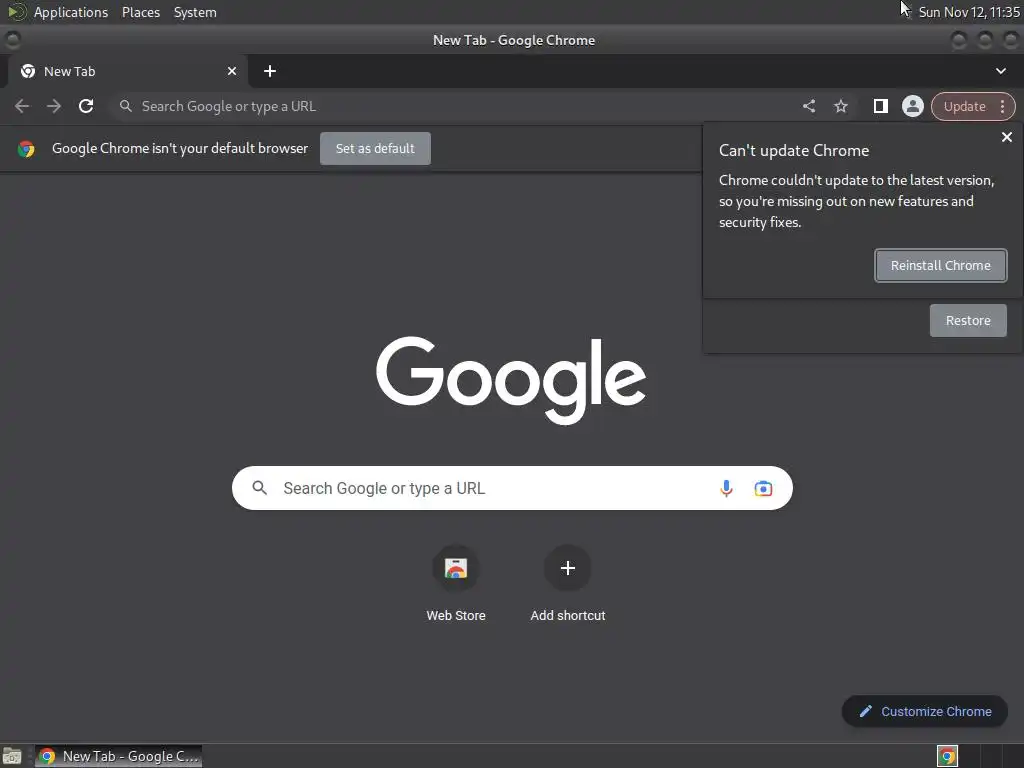Dismiss the Can't update Chrome popup
Image resolution: width=1024 pixels, height=768 pixels.
[1006, 137]
